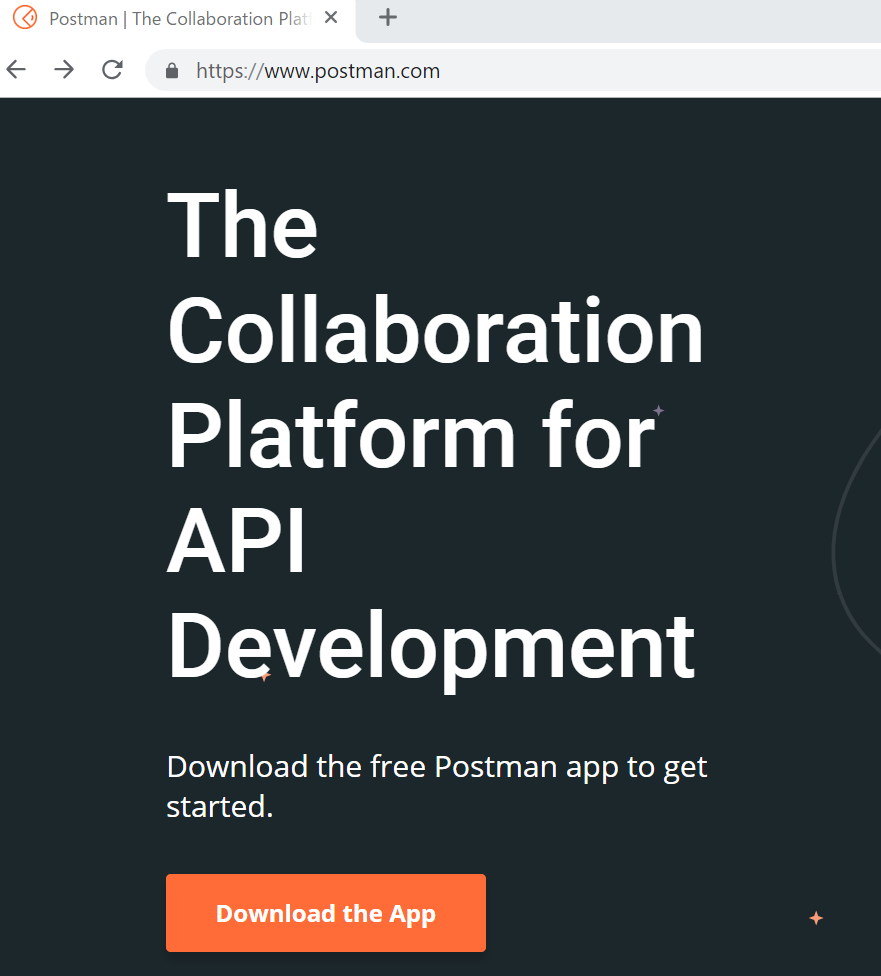The height and width of the screenshot is (976, 881).
Task: Open a new browser tab
Action: pos(387,17)
